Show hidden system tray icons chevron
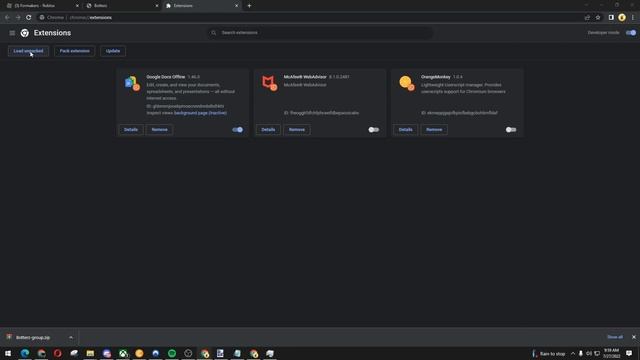Viewport: 640px width, 360px height. tap(573, 353)
